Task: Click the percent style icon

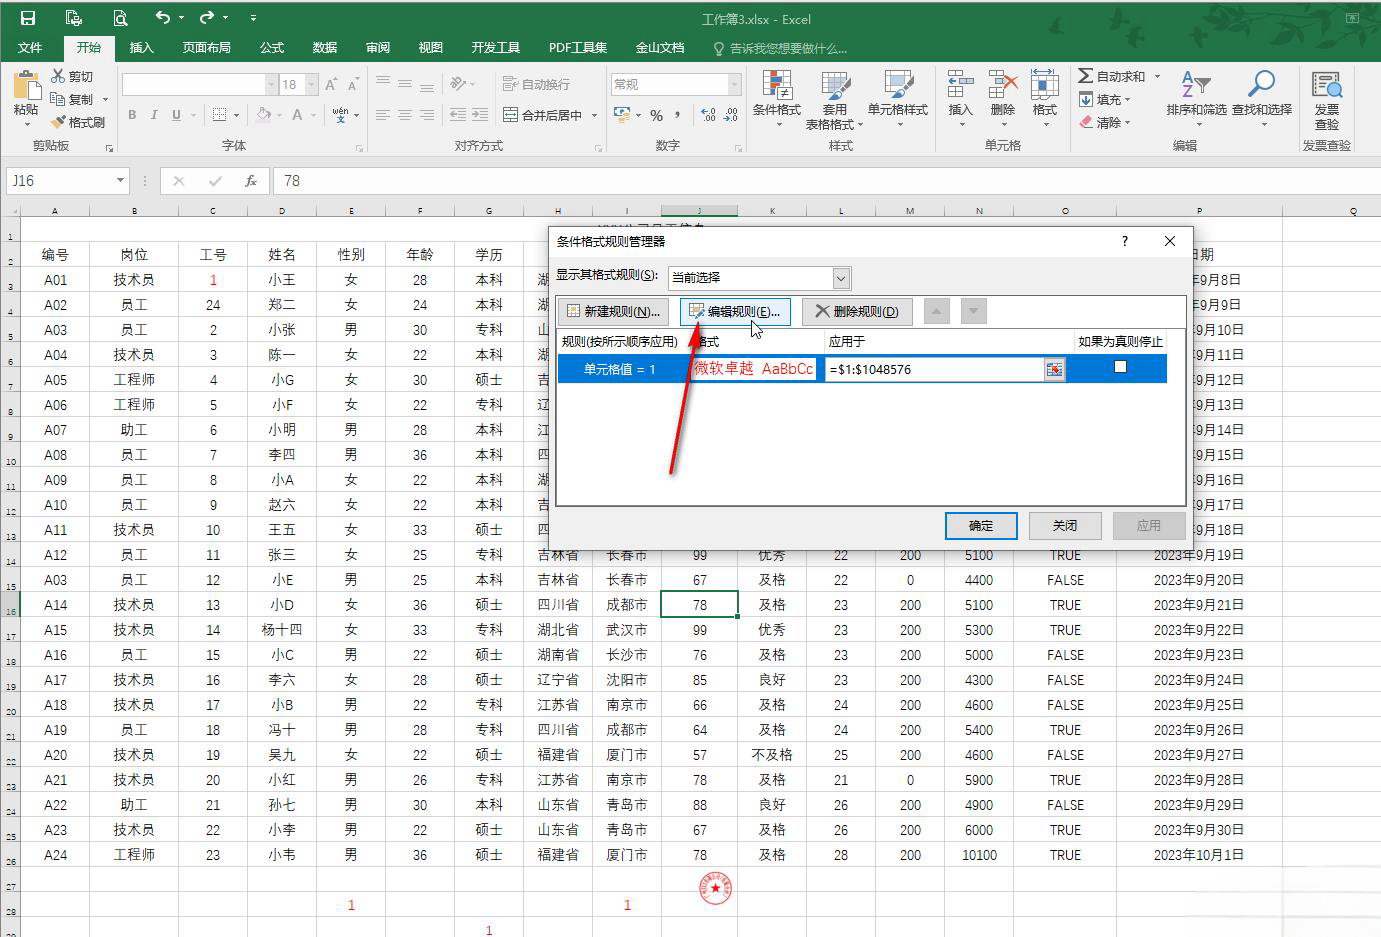Action: point(656,115)
